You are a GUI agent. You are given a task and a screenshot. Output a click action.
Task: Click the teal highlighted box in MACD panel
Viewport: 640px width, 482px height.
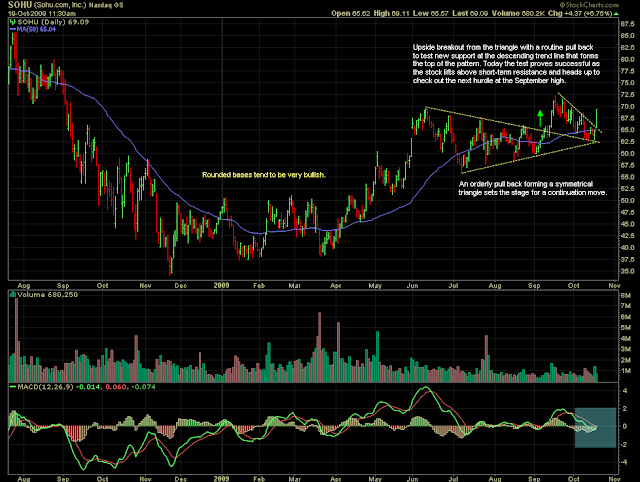click(595, 427)
